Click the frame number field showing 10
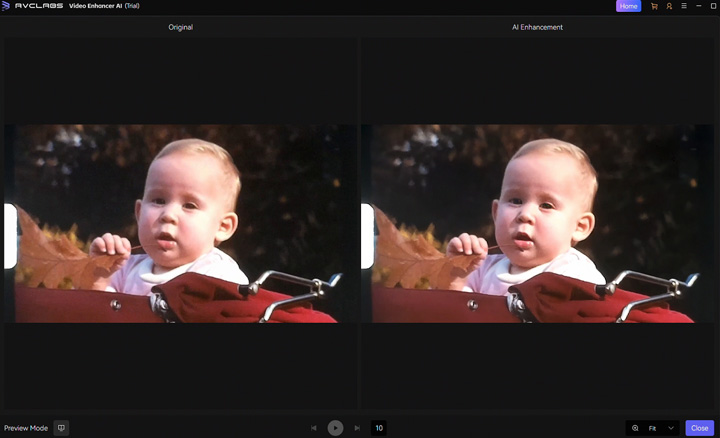This screenshot has width=720, height=438. [379, 428]
